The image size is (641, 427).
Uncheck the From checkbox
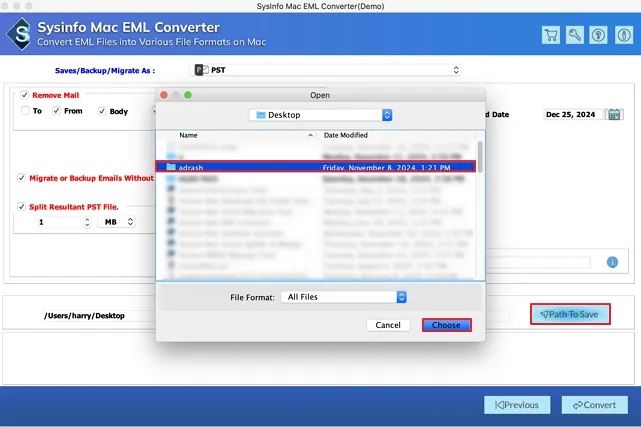tap(56, 111)
